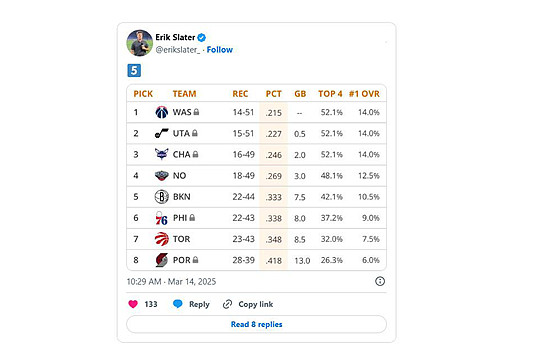Follow the @erikslater_ account

pos(220,50)
